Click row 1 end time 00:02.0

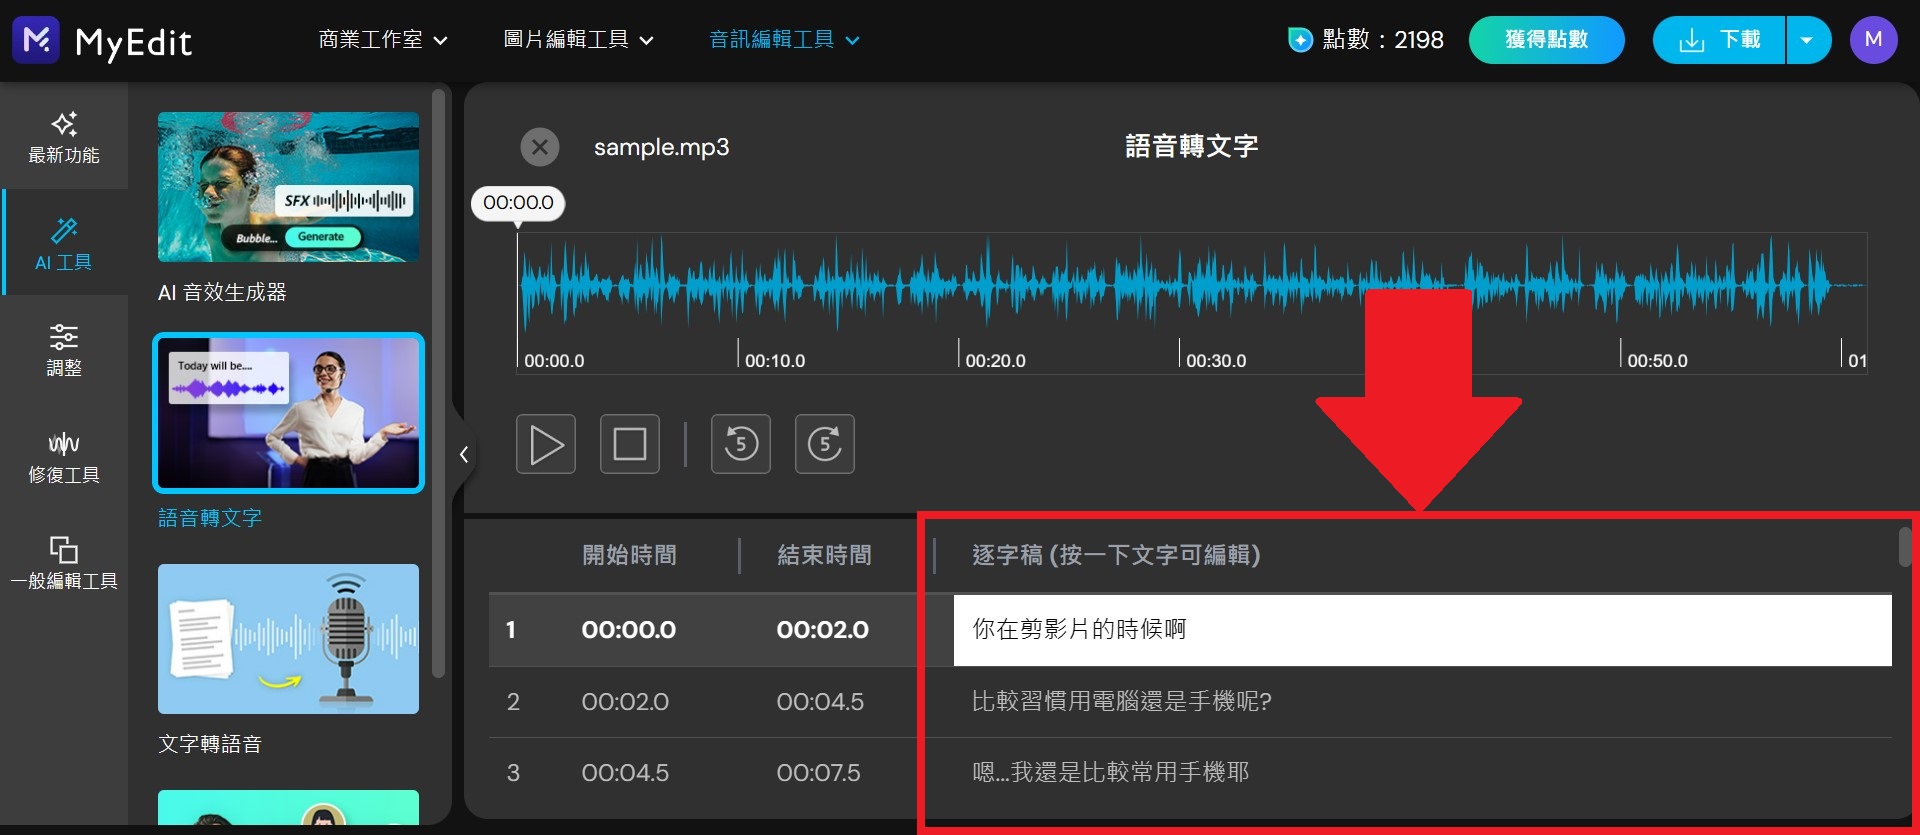(x=823, y=630)
